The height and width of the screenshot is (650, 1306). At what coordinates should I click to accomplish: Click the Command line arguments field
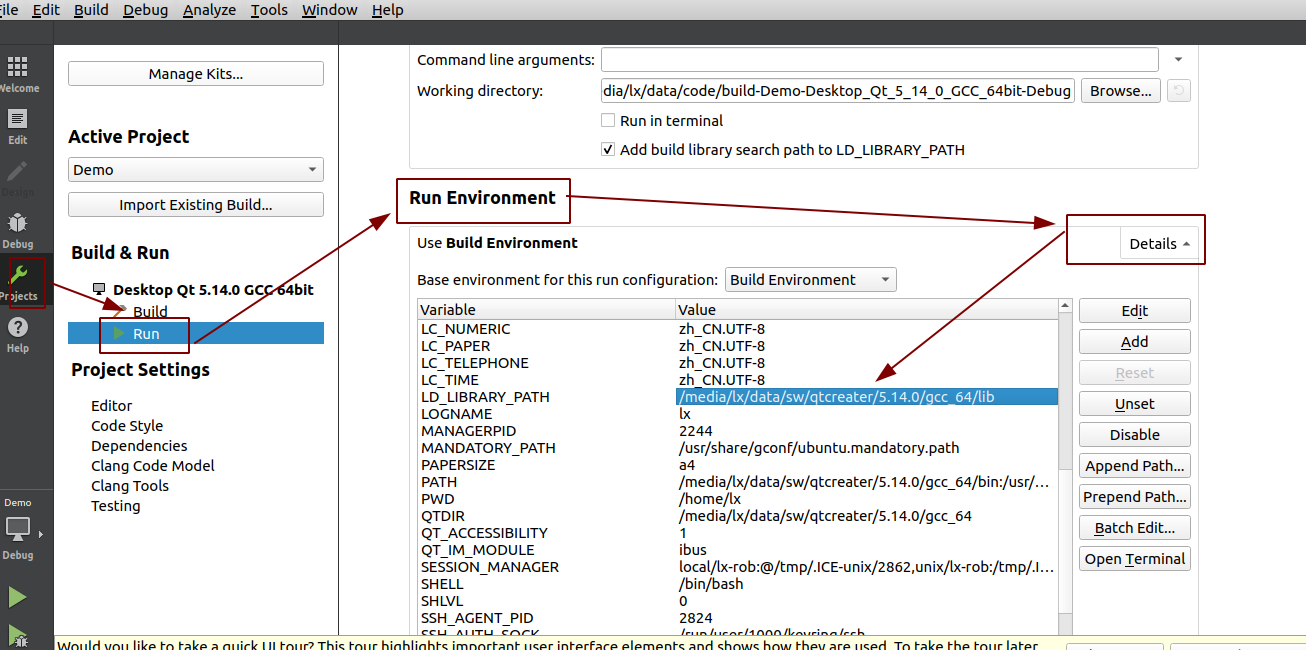(880, 60)
